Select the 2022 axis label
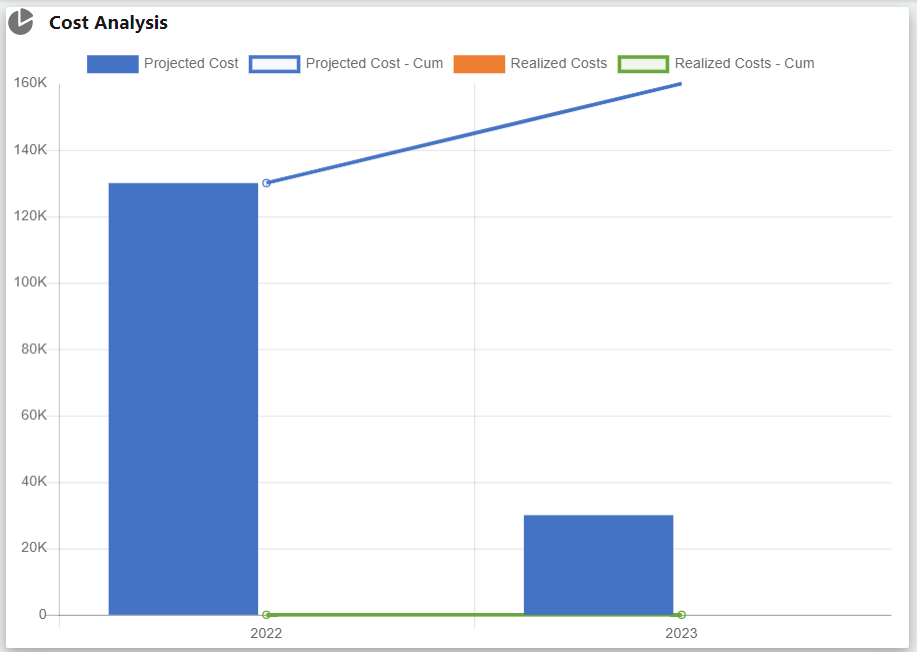This screenshot has width=917, height=652. coord(265,633)
